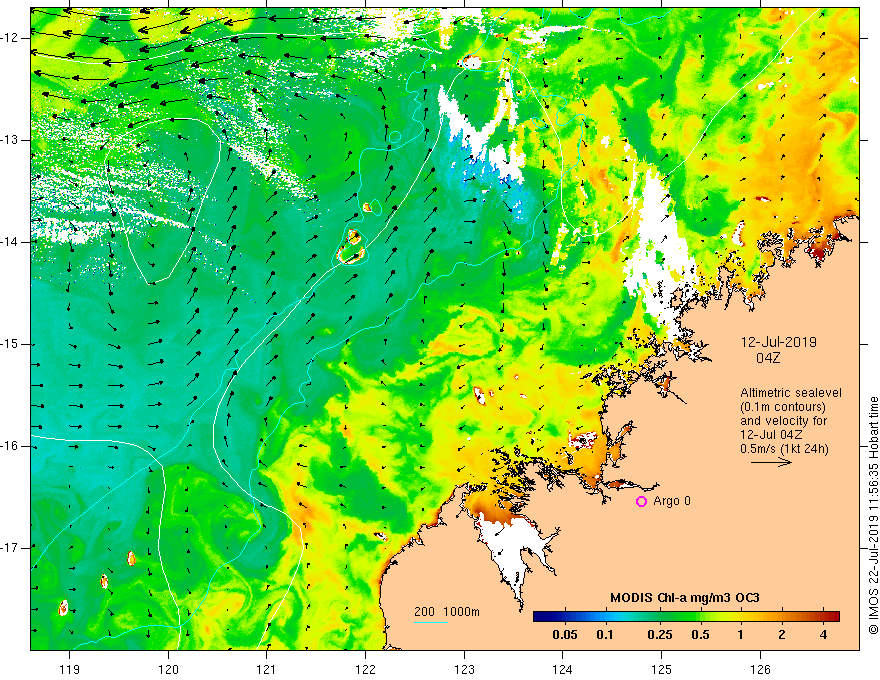Click the '04Z' time label below date
This screenshot has width=880, height=680.
768,358
